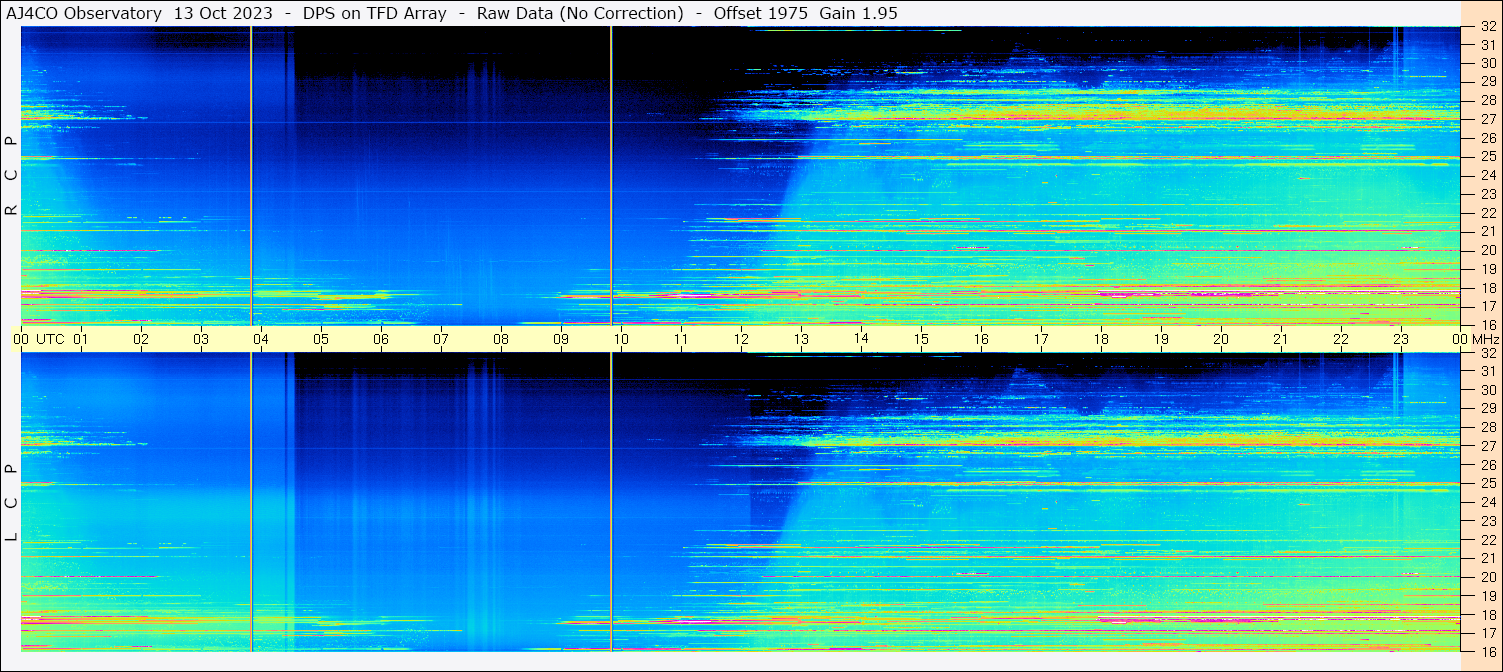Click the 28 MHz label on the lower LCP scale

tap(1487, 427)
